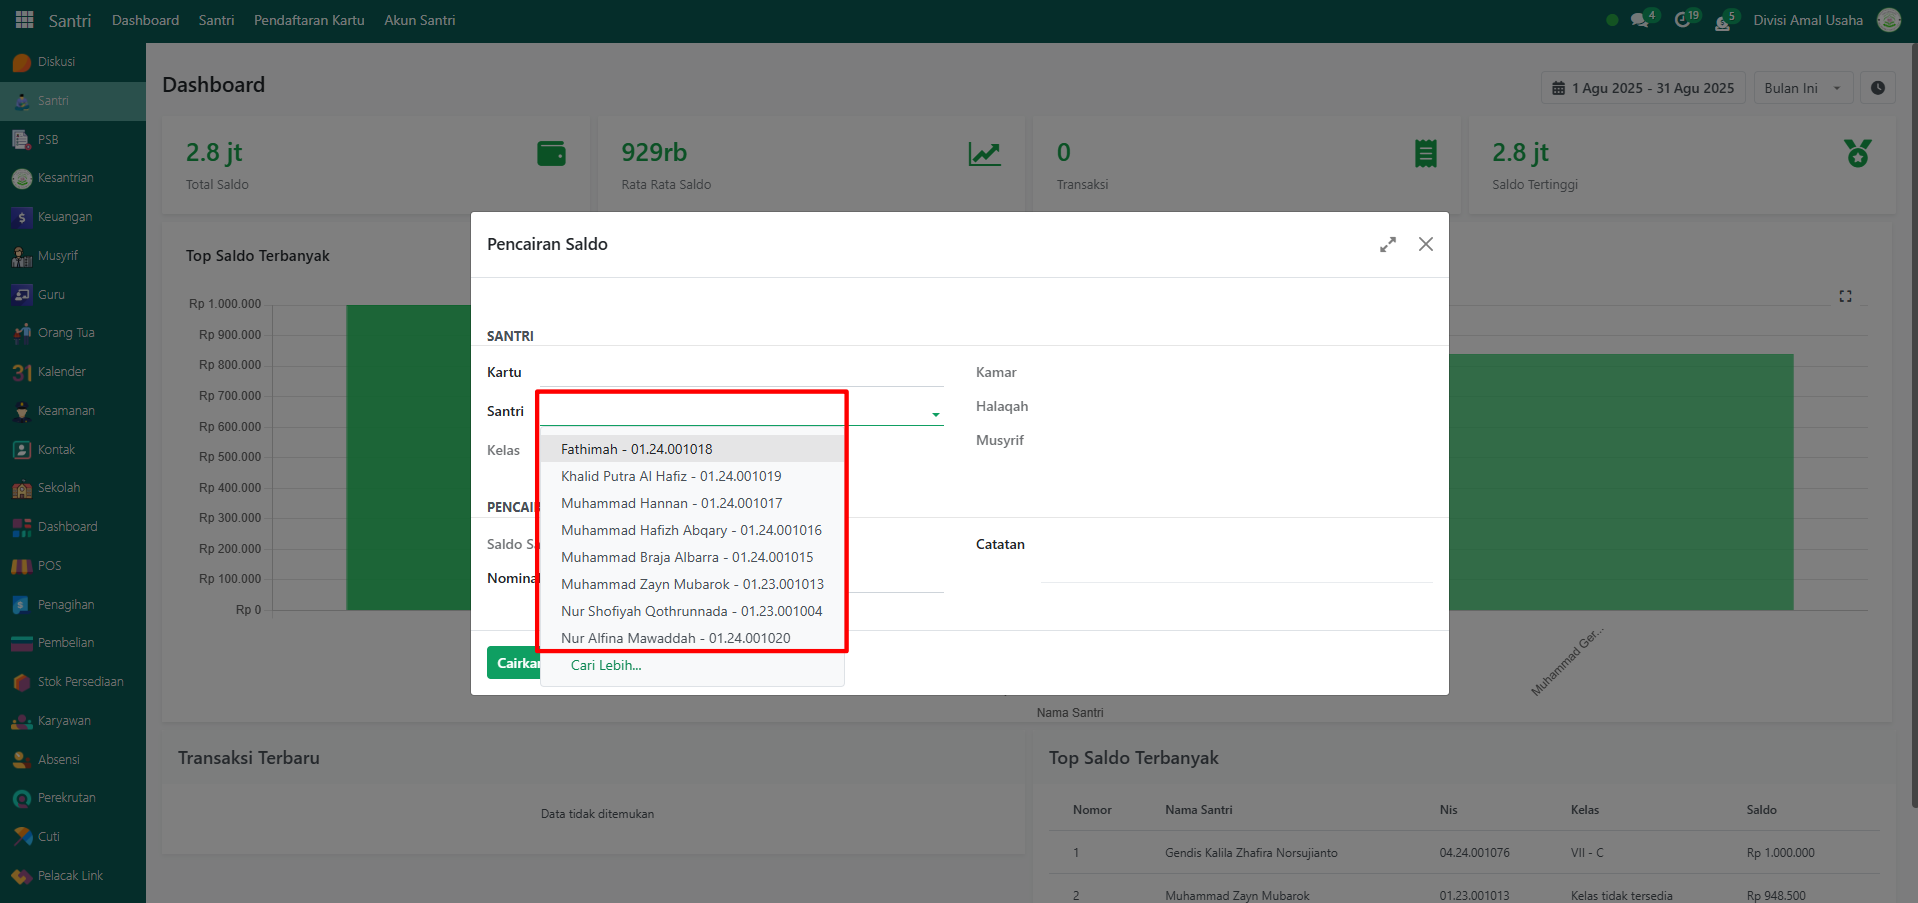Open the Akun Santri top menu
This screenshot has height=903, width=1918.
click(419, 20)
